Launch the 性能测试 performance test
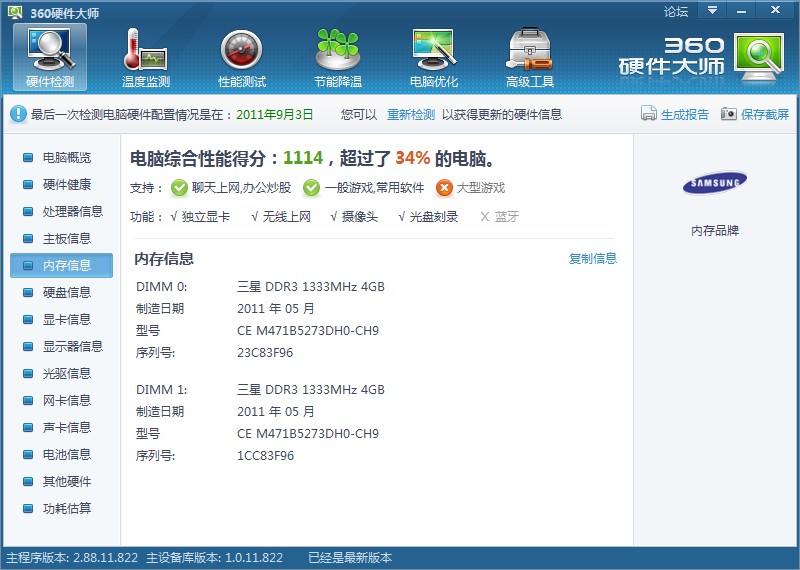Image resolution: width=800 pixels, height=570 pixels. (x=242, y=57)
